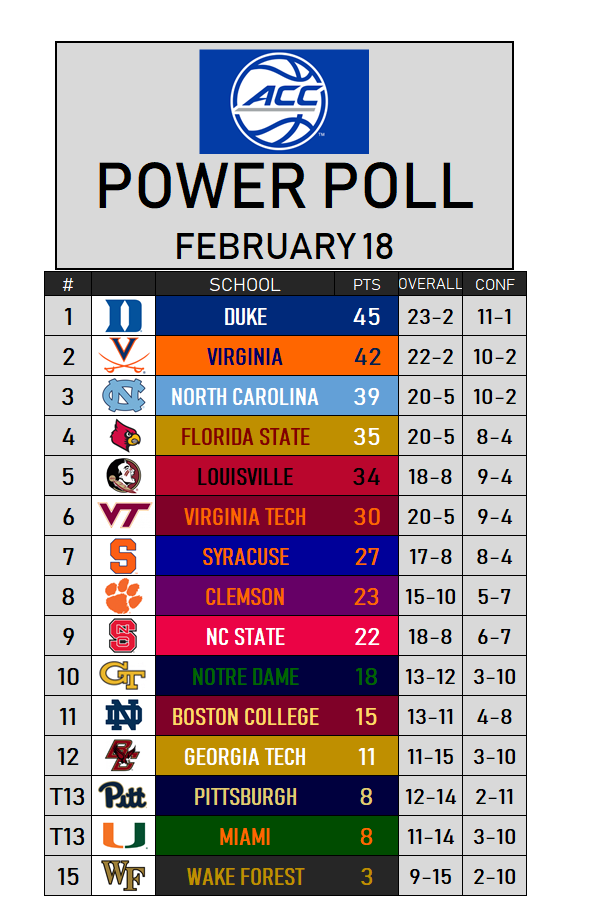Select the DUKE school name cell
The image size is (611, 920).
click(245, 316)
